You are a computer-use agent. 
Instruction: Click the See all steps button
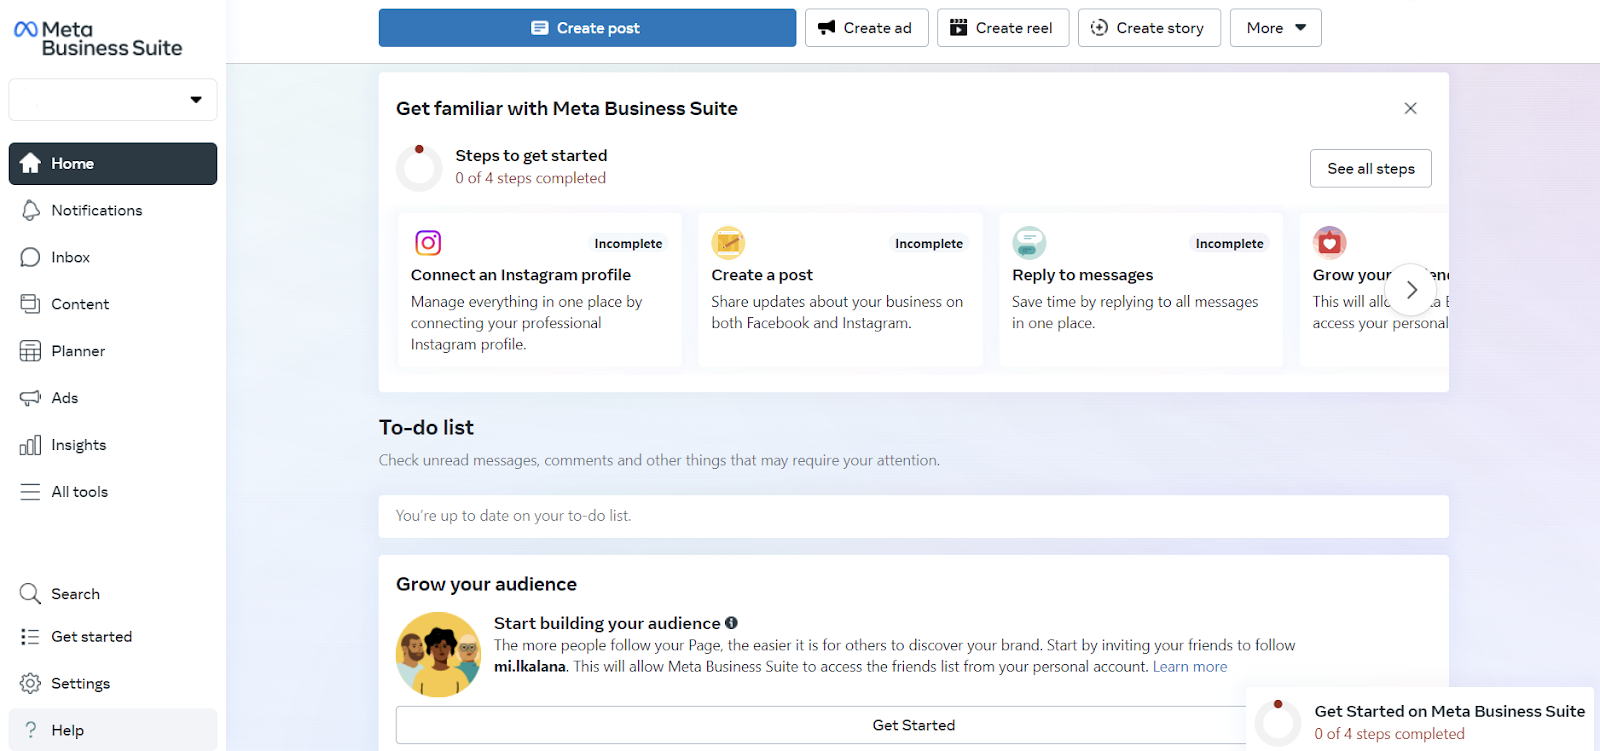[x=1370, y=169]
